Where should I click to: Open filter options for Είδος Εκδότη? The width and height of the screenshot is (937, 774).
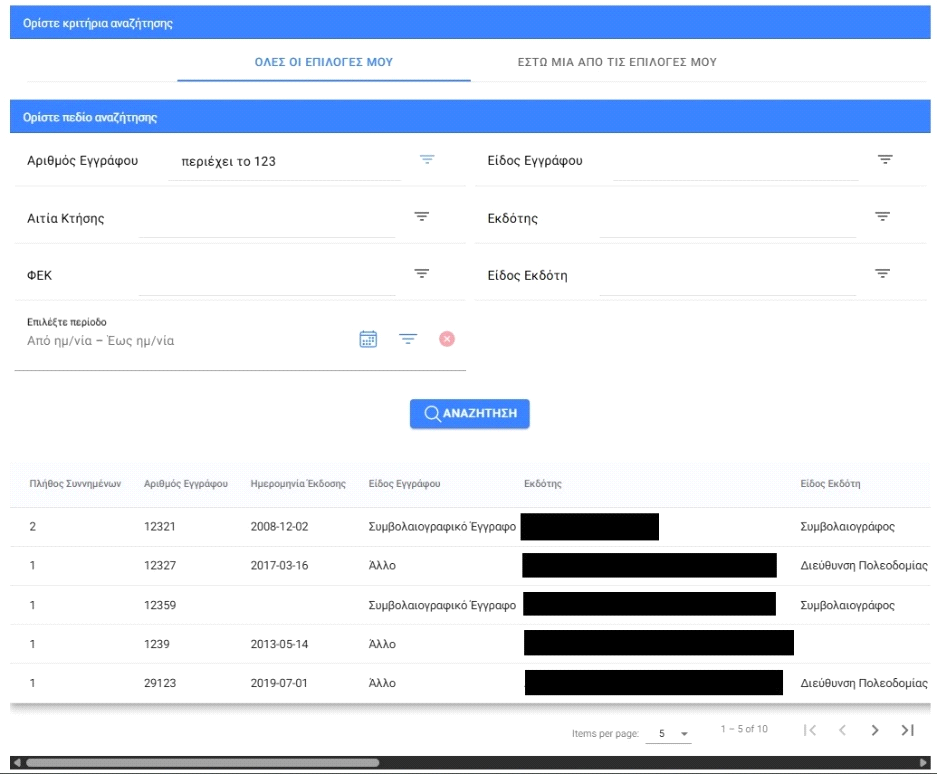(x=882, y=274)
